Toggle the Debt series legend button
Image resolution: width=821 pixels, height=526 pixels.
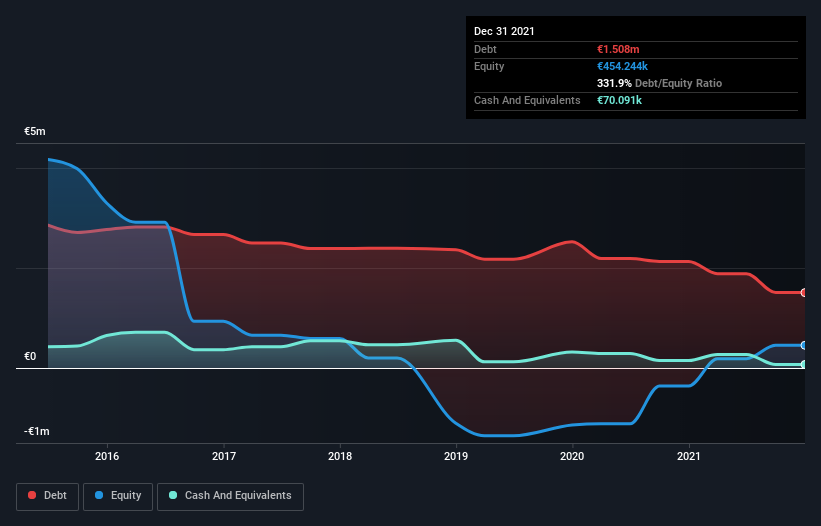48,496
